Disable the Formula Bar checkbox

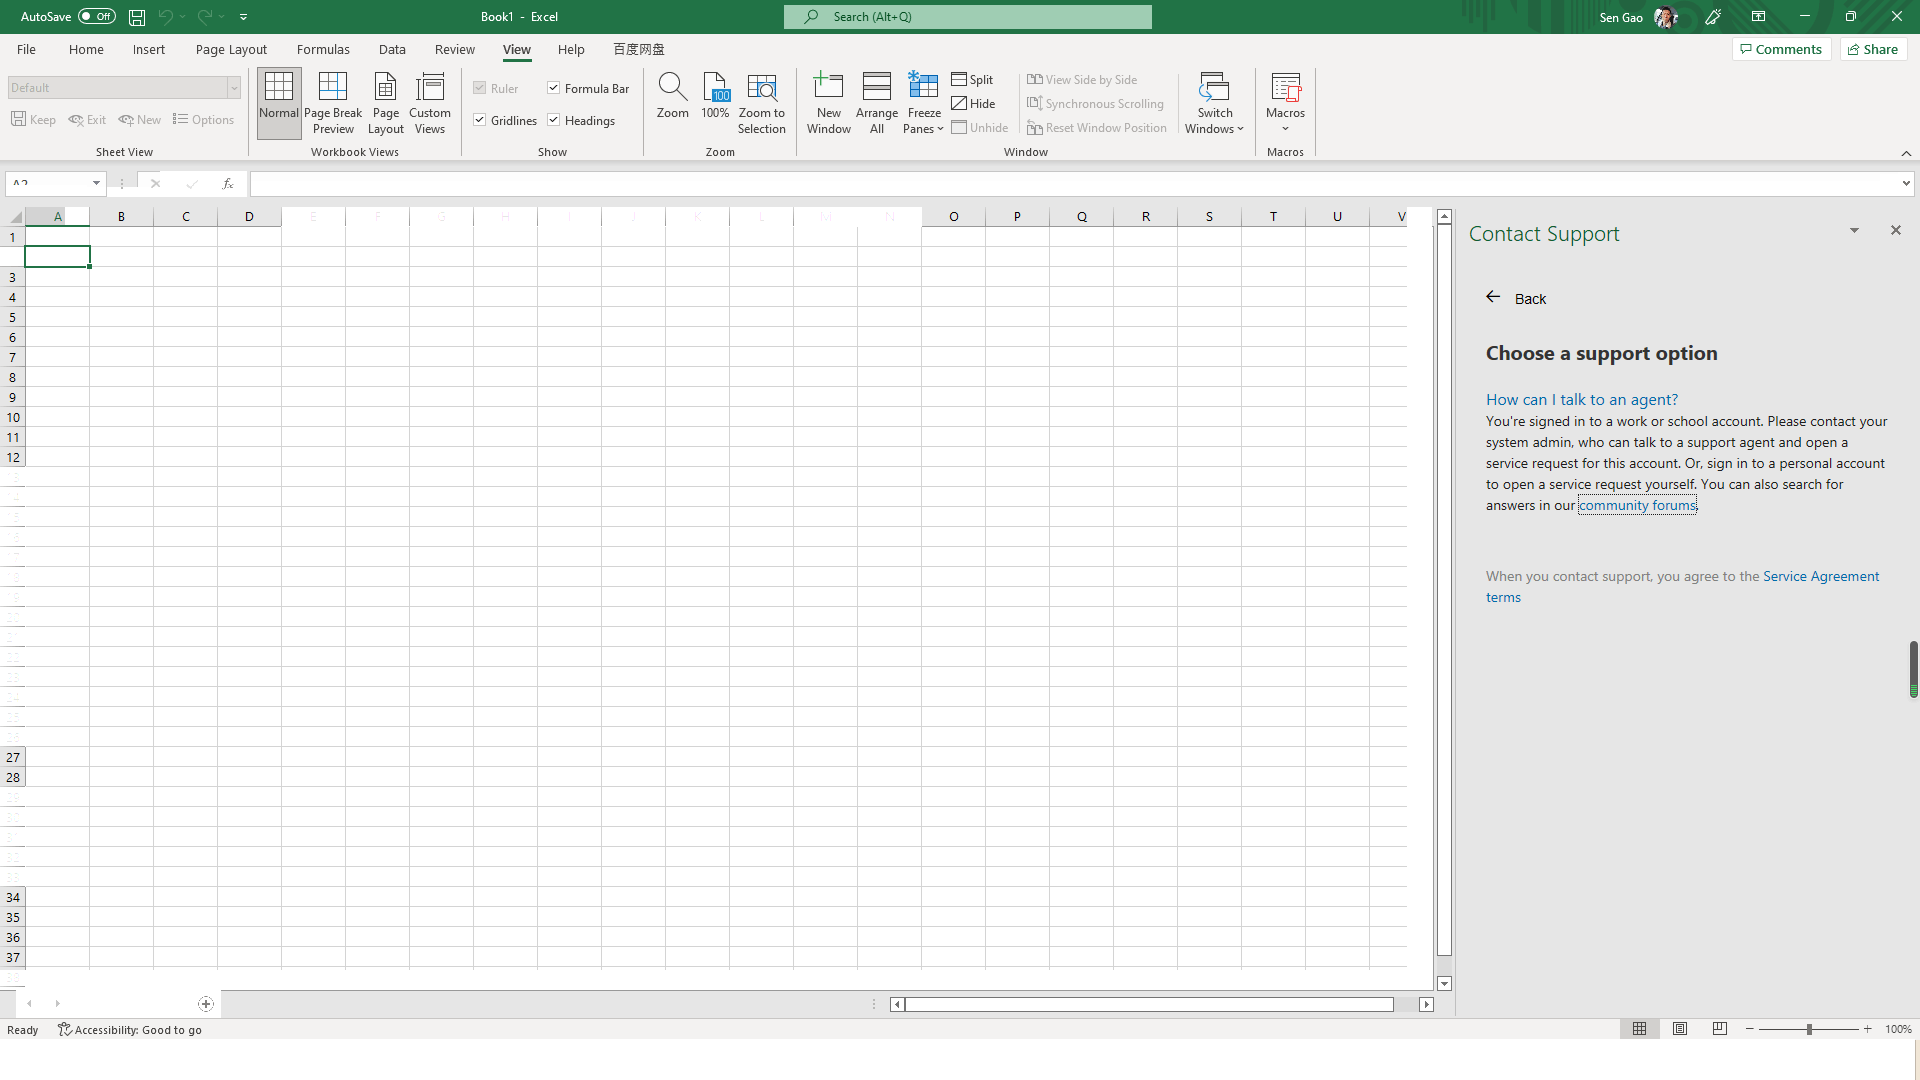[553, 87]
